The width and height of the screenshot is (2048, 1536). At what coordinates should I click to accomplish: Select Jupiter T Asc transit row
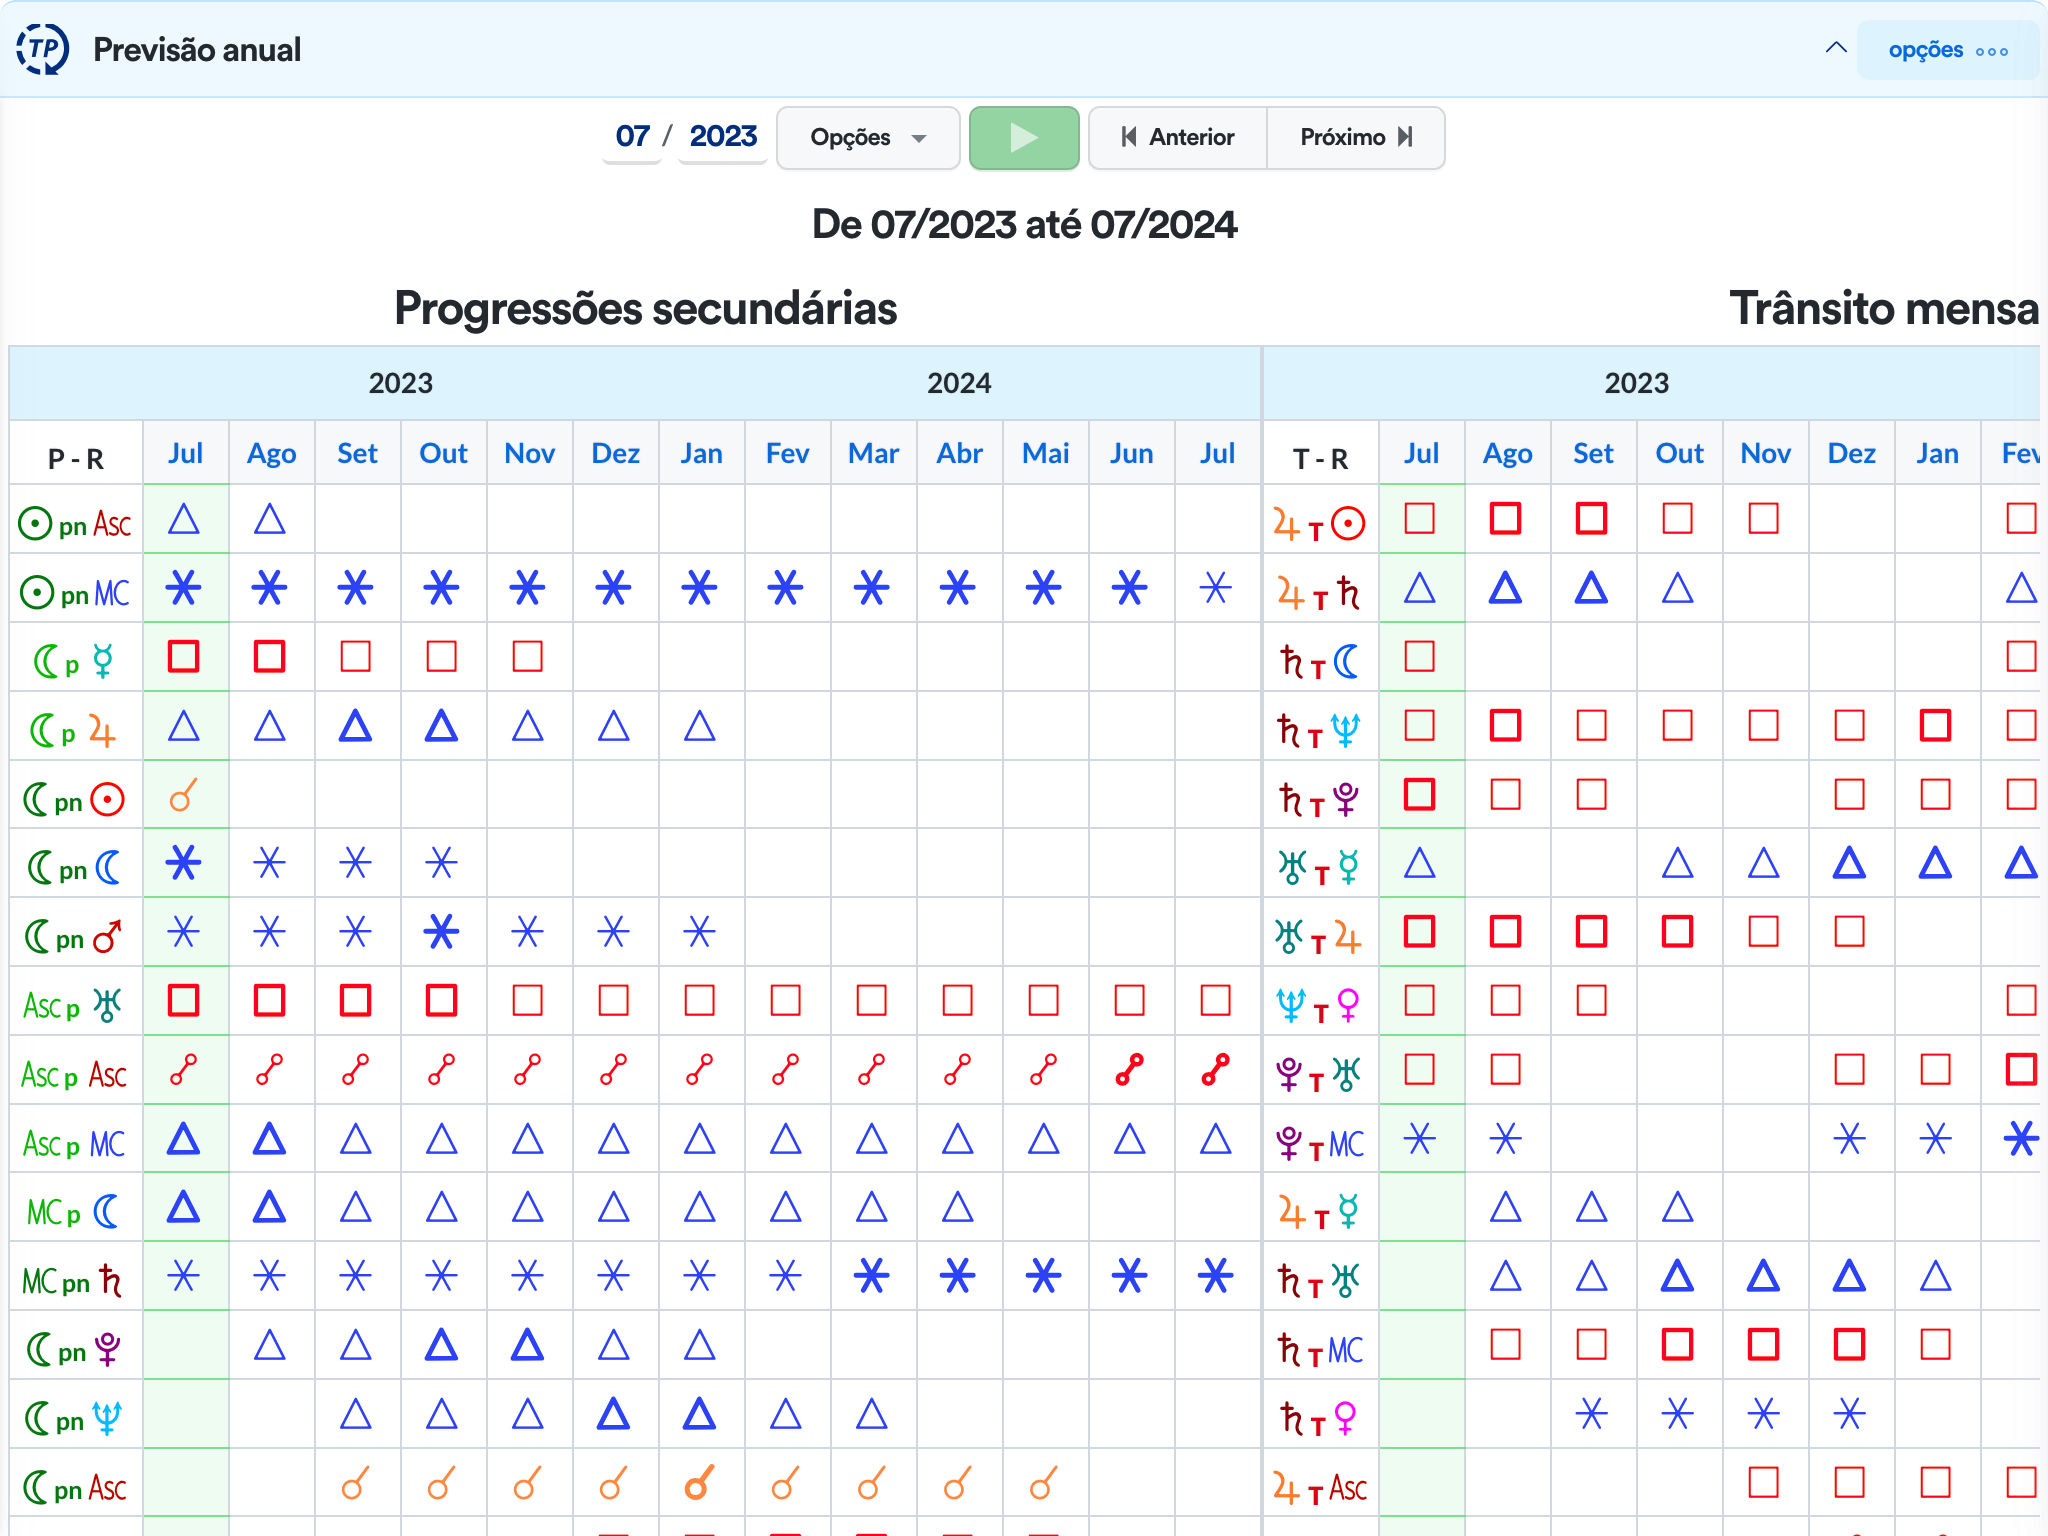point(1320,1488)
